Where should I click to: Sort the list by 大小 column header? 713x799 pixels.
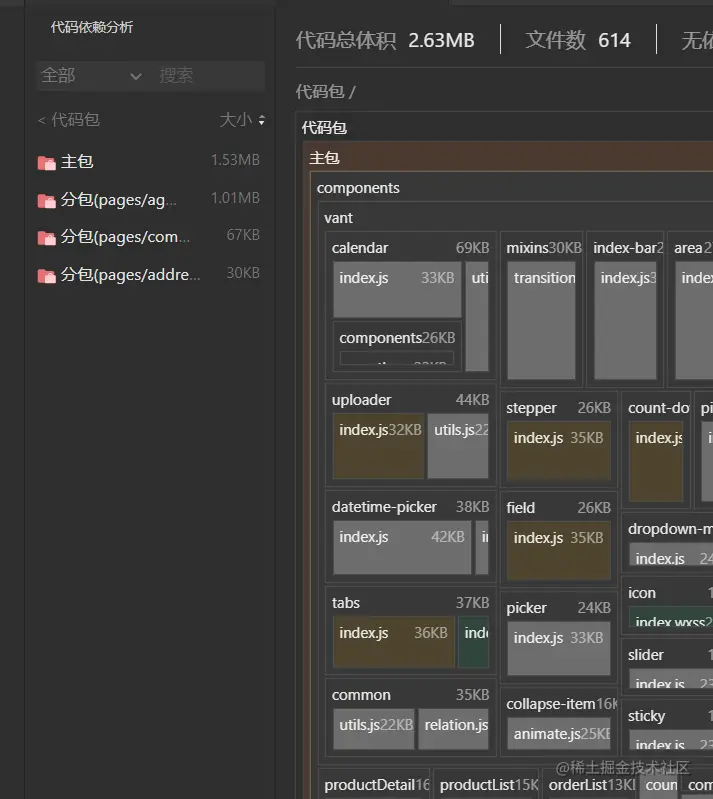236,120
